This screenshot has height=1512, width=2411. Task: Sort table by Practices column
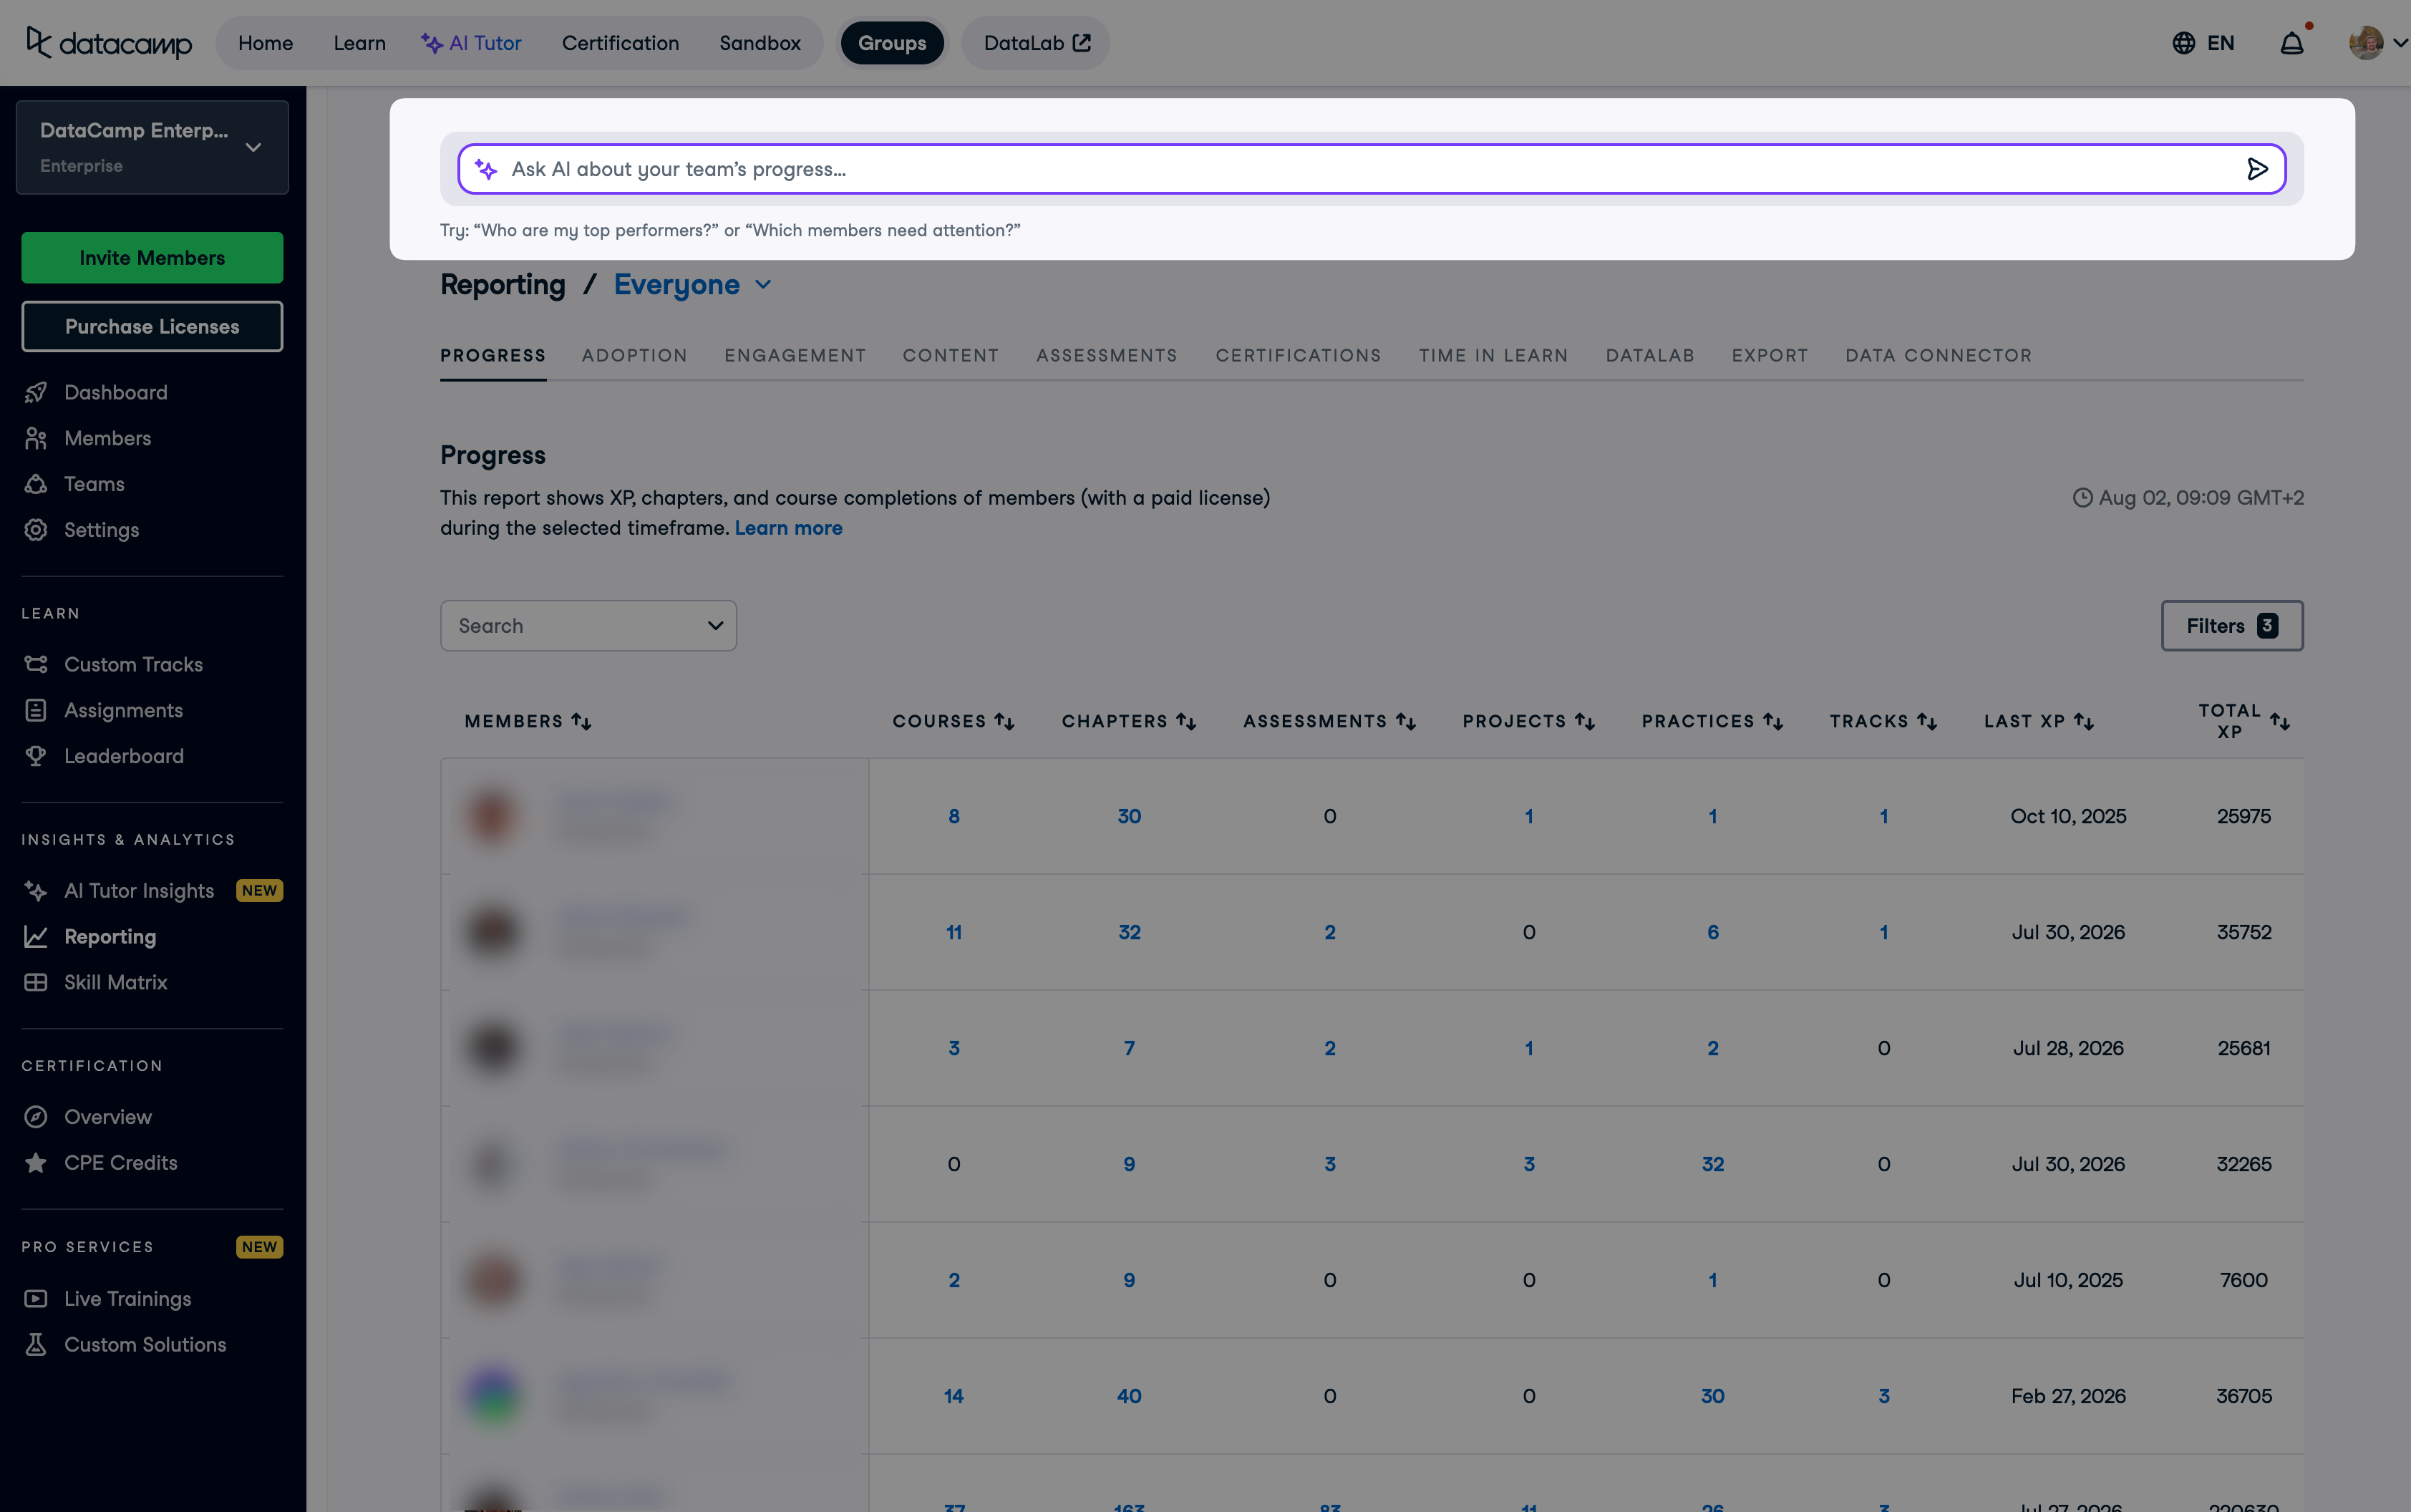coord(1773,721)
